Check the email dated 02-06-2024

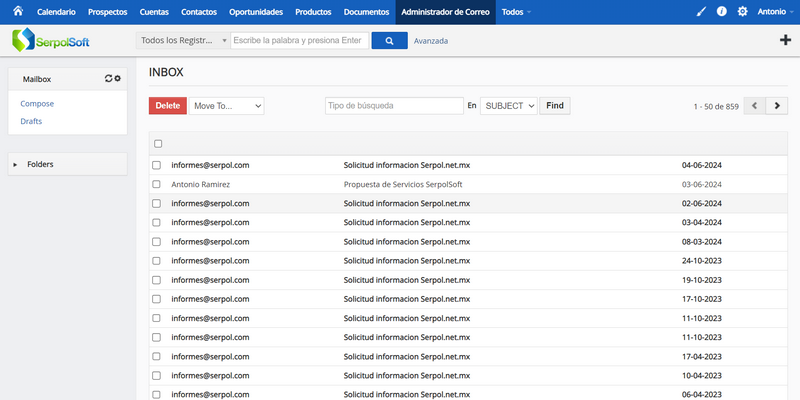tap(157, 204)
